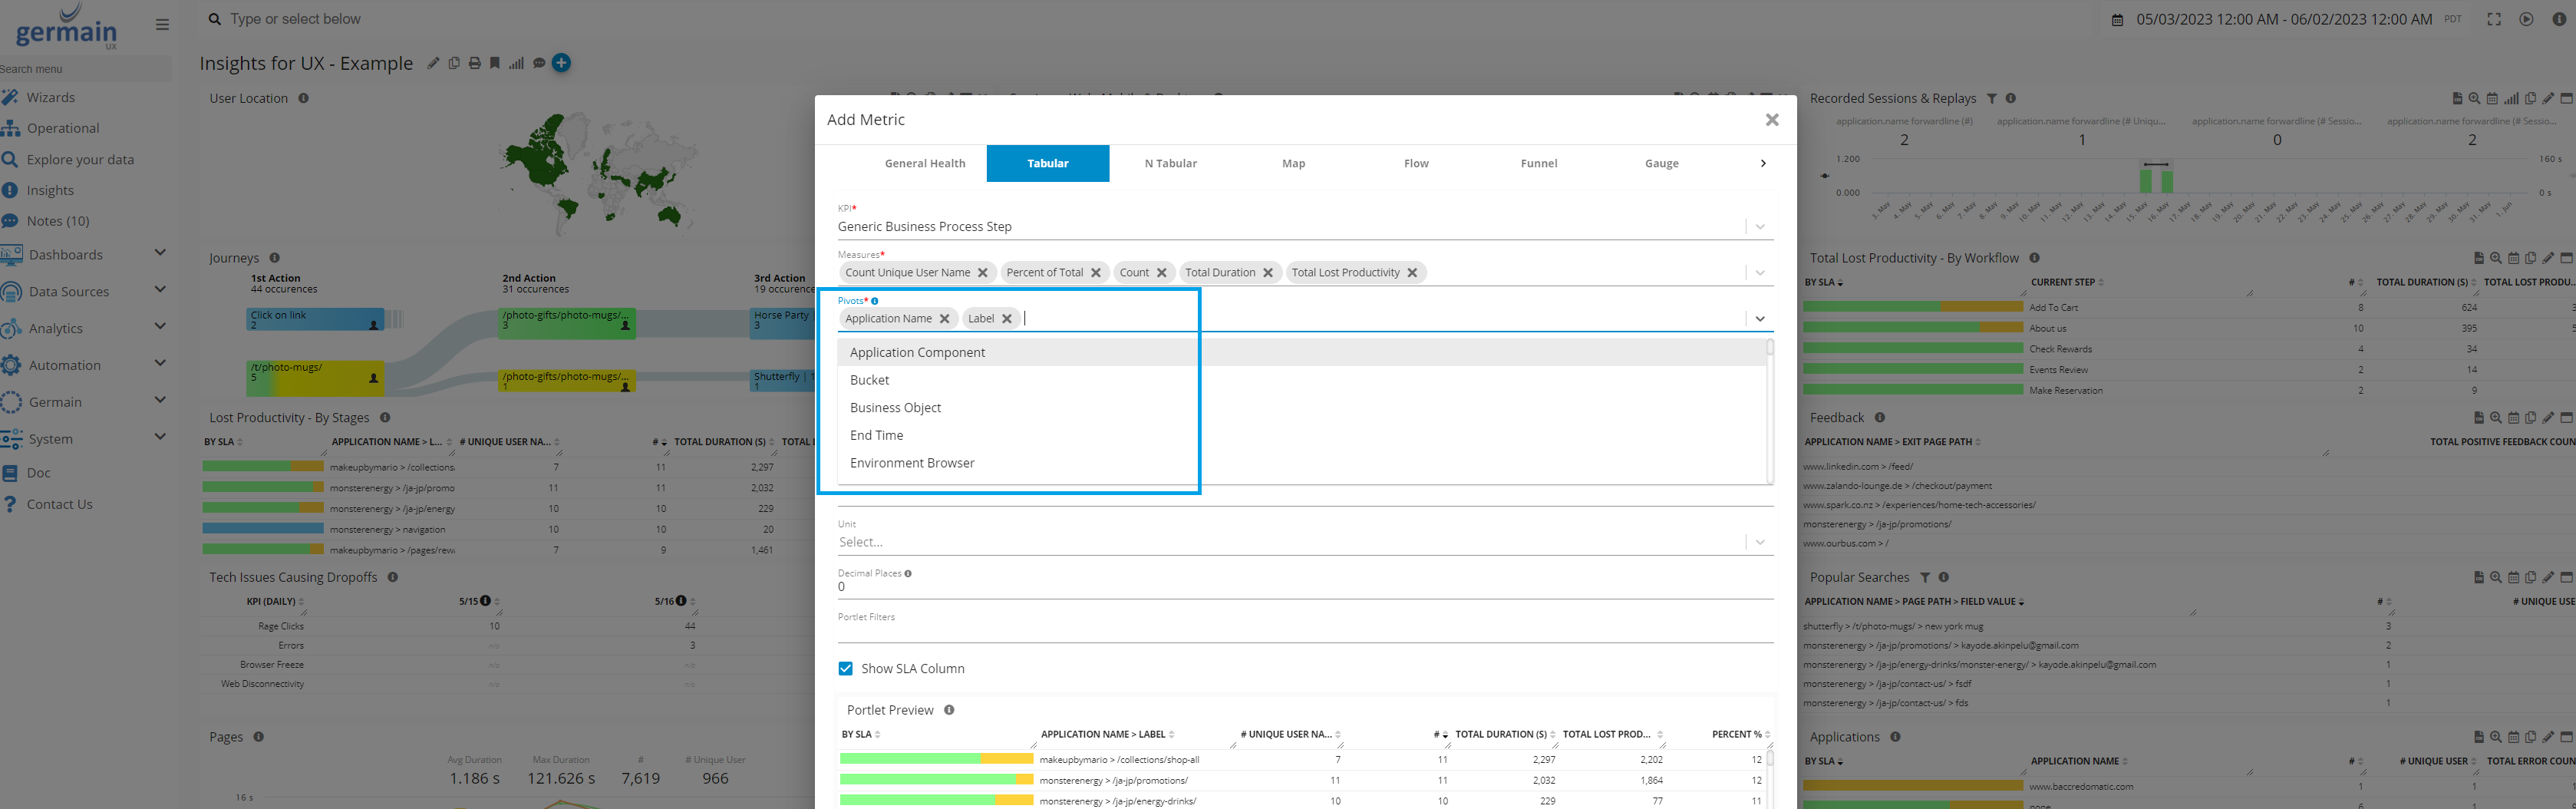This screenshot has width=2576, height=809.
Task: Select Business Object from pivot options
Action: tap(895, 408)
